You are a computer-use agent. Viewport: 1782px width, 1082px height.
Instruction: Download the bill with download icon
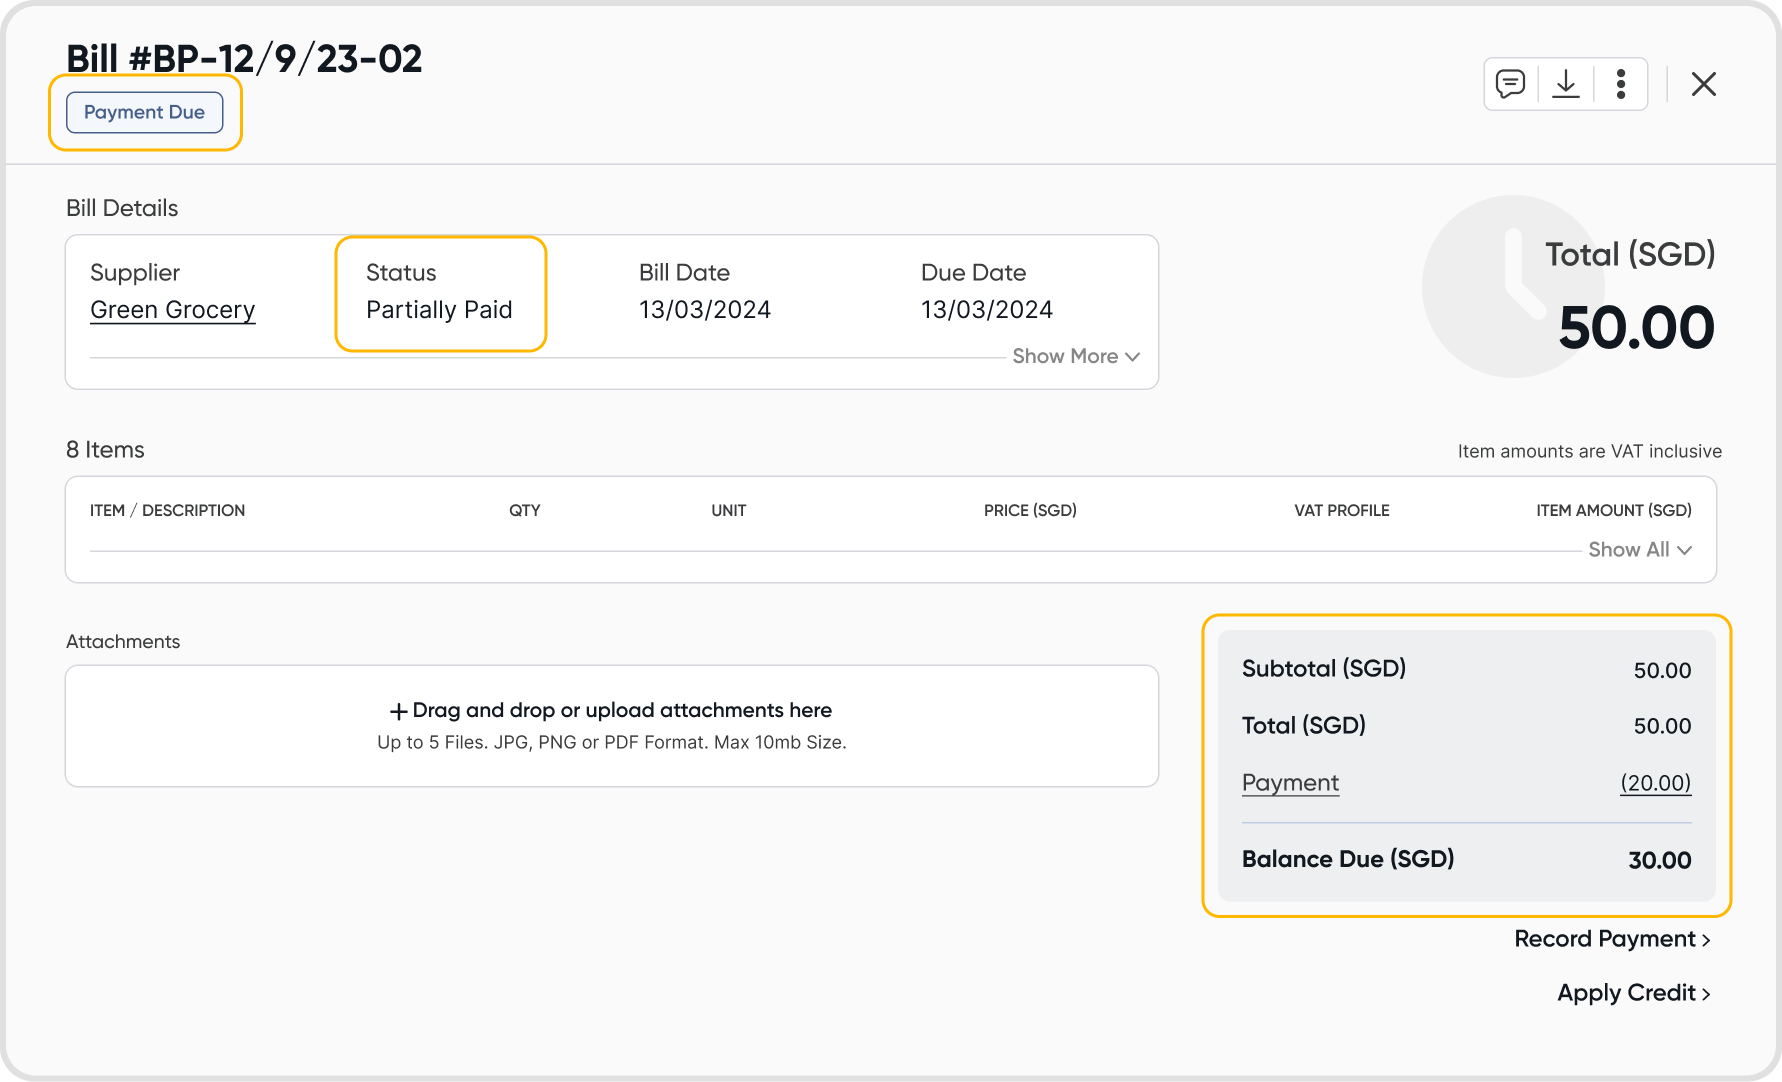1566,84
